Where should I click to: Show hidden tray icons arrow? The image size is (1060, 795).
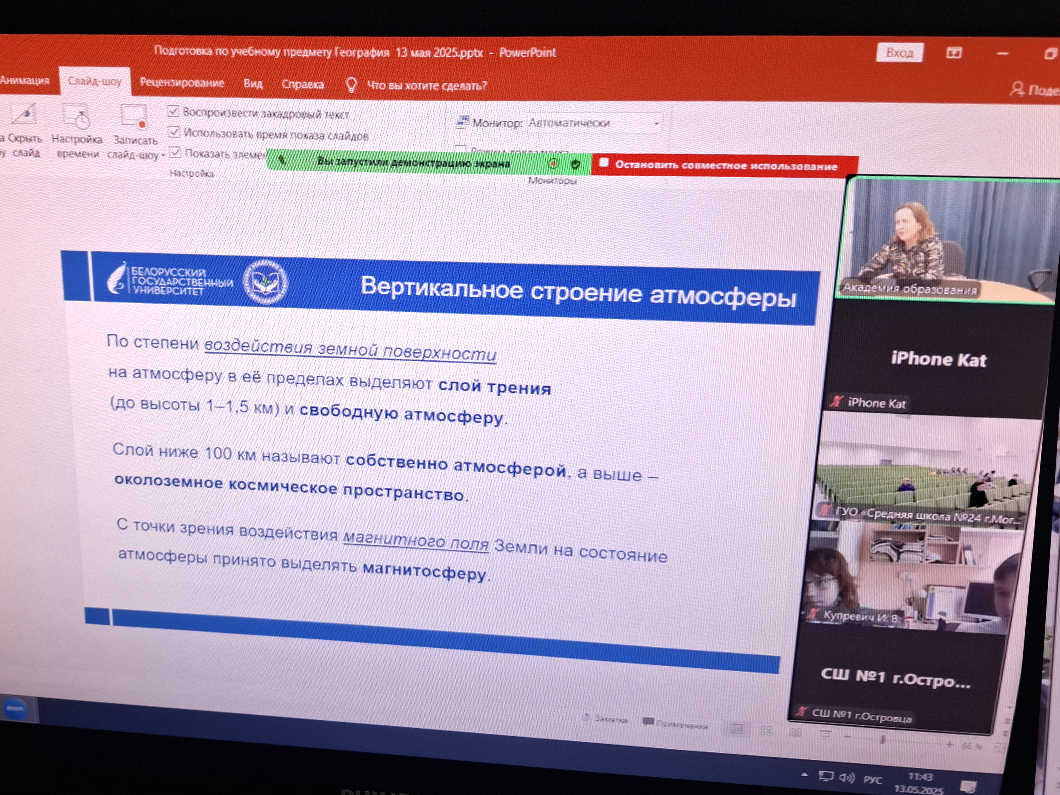804,775
